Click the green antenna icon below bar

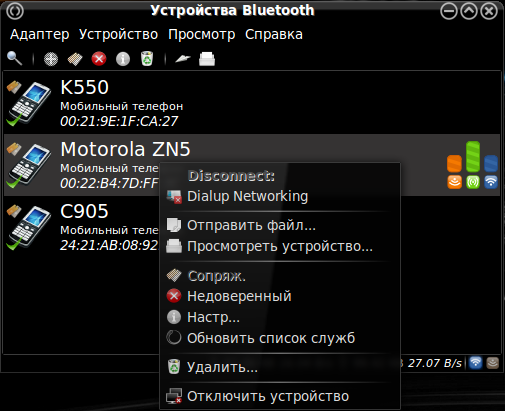point(473,182)
